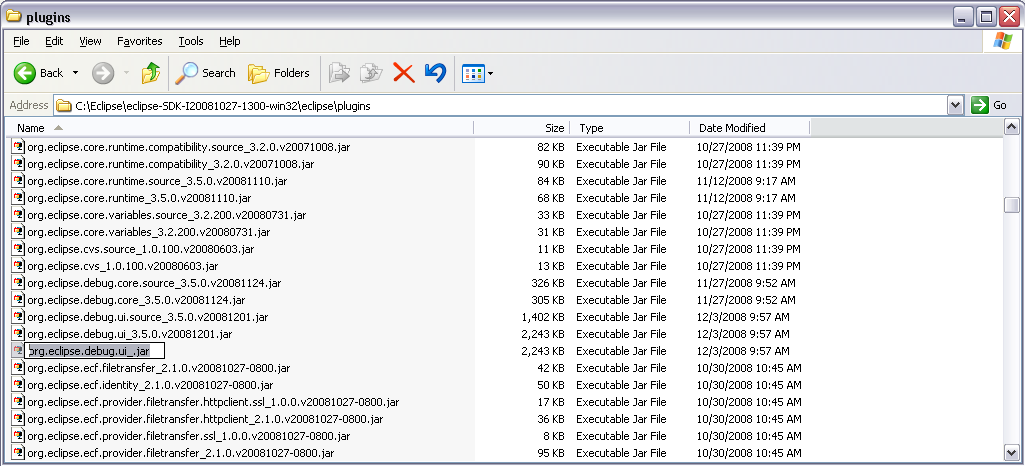Image resolution: width=1025 pixels, height=466 pixels.
Task: Toggle the Folders pane
Action: 278,73
